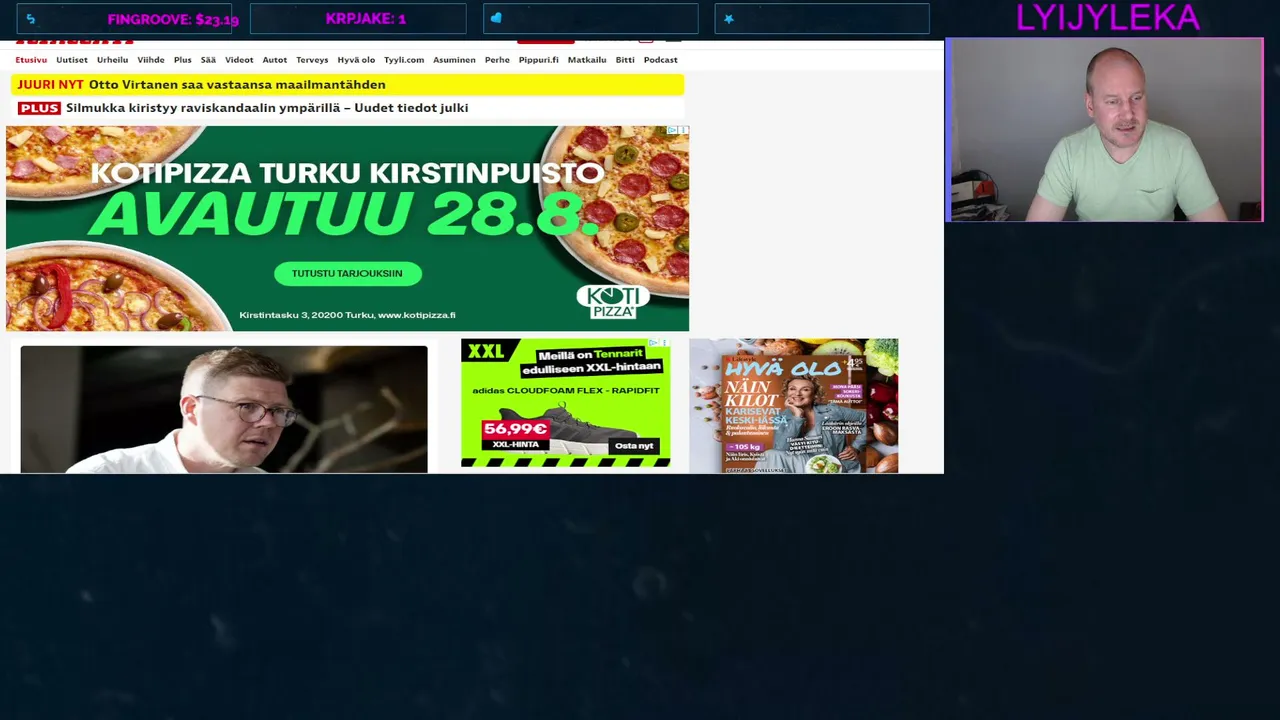This screenshot has height=720, width=1280.
Task: Click the 56,99€ price tag
Action: coord(516,431)
